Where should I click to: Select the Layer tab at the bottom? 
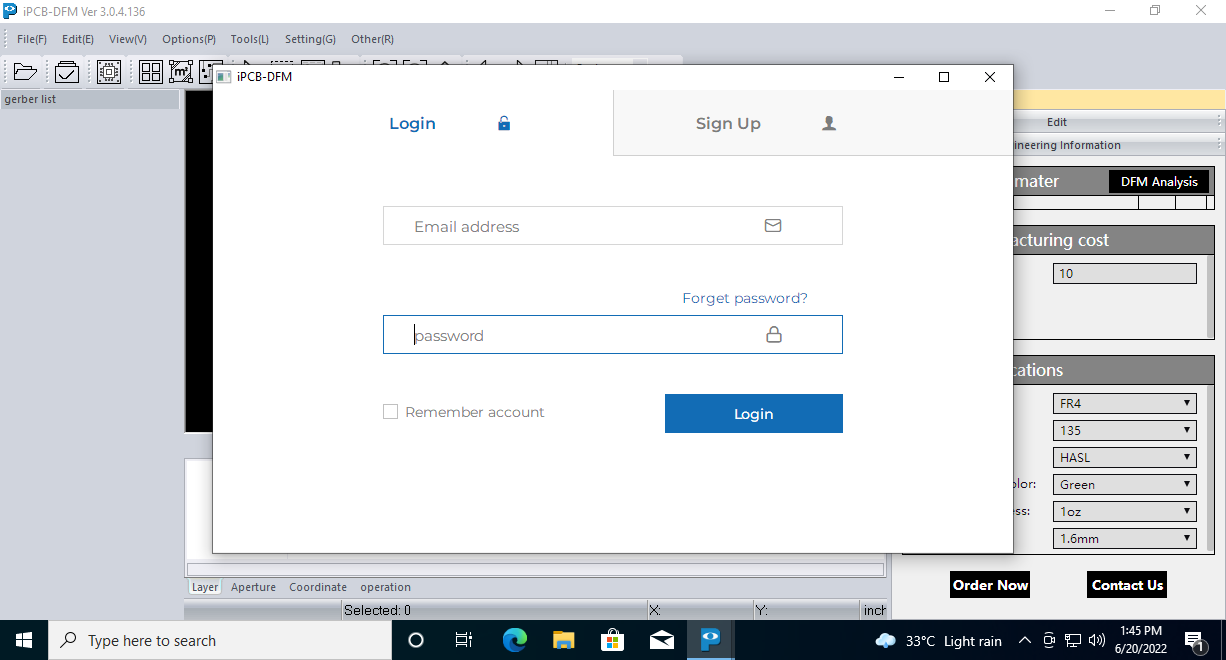click(205, 587)
